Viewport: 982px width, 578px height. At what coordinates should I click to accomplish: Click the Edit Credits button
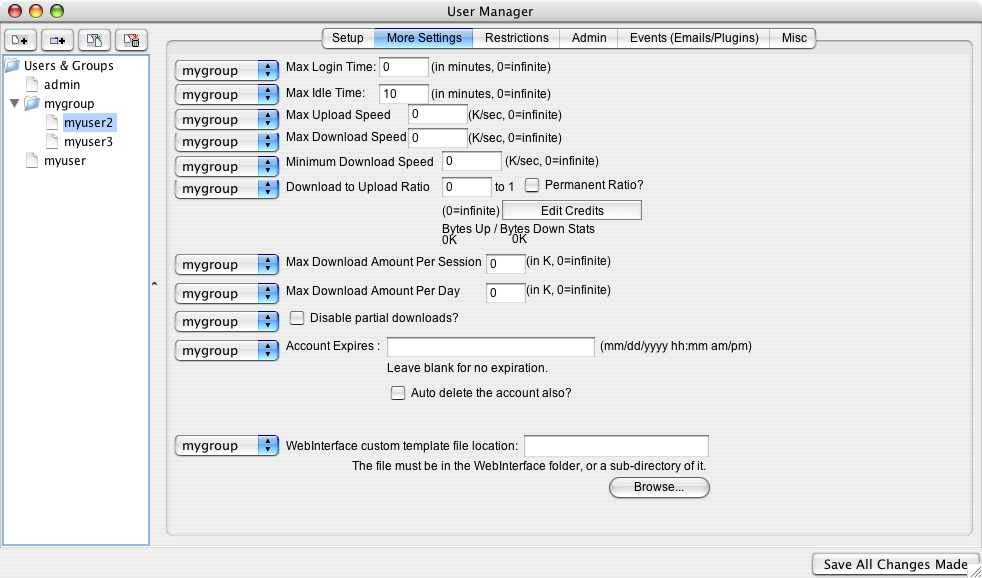[x=571, y=211]
